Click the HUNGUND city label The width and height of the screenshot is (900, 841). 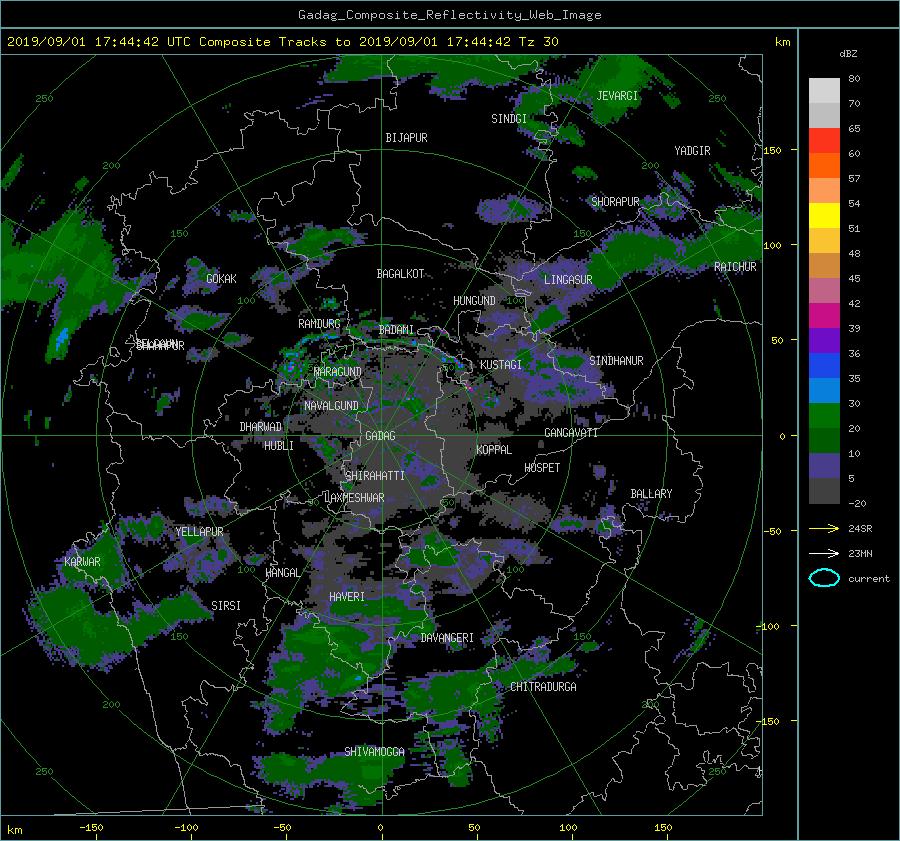pyautogui.click(x=474, y=301)
